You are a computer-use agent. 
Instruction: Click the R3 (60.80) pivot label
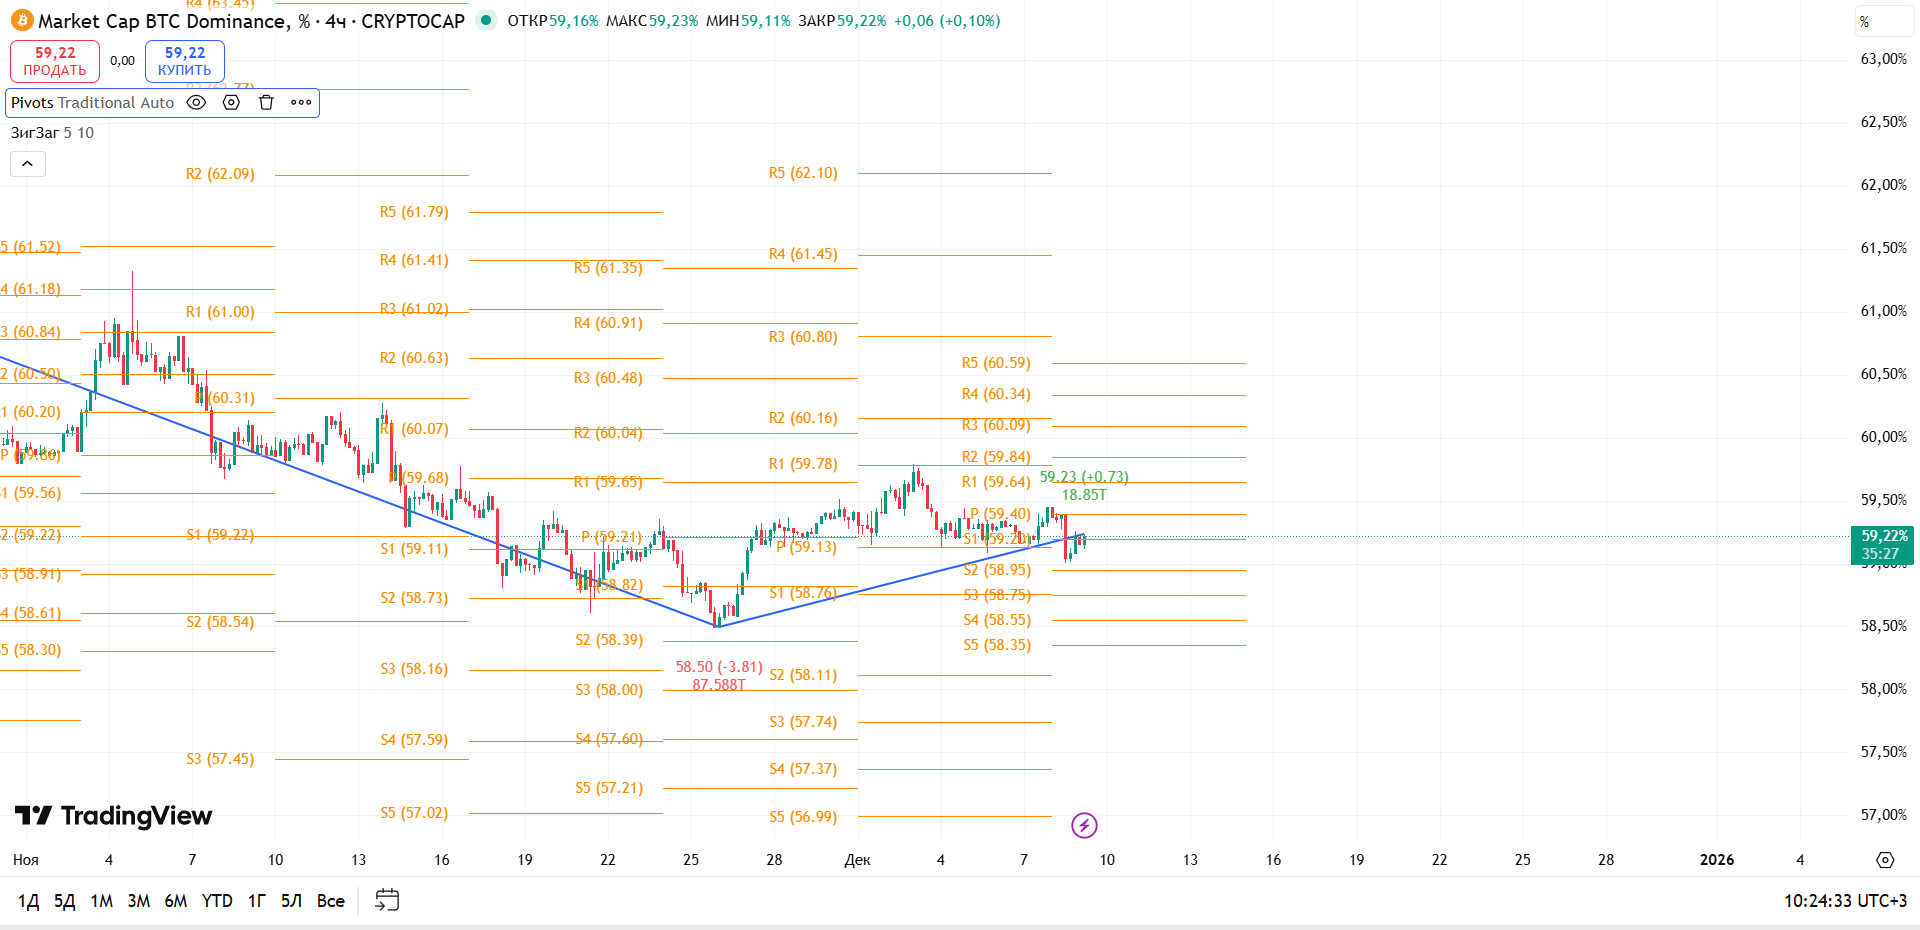[x=803, y=337]
